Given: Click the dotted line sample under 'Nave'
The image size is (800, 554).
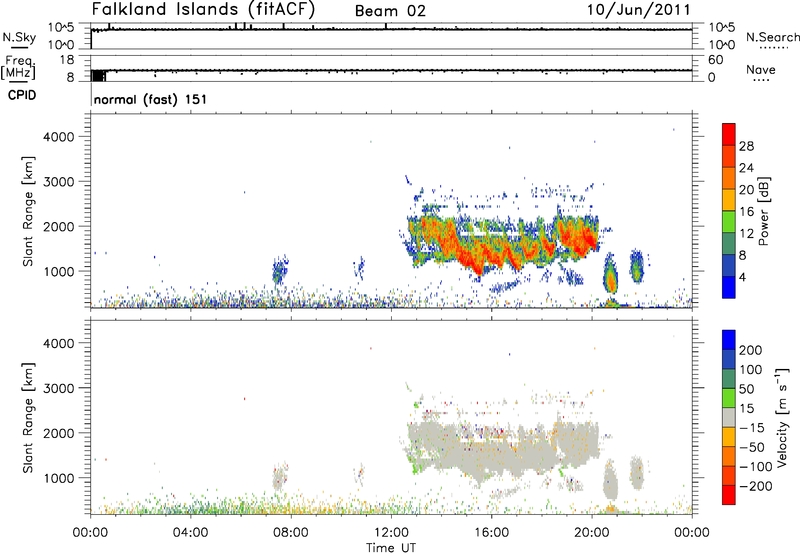Looking at the screenshot, I should click(761, 81).
